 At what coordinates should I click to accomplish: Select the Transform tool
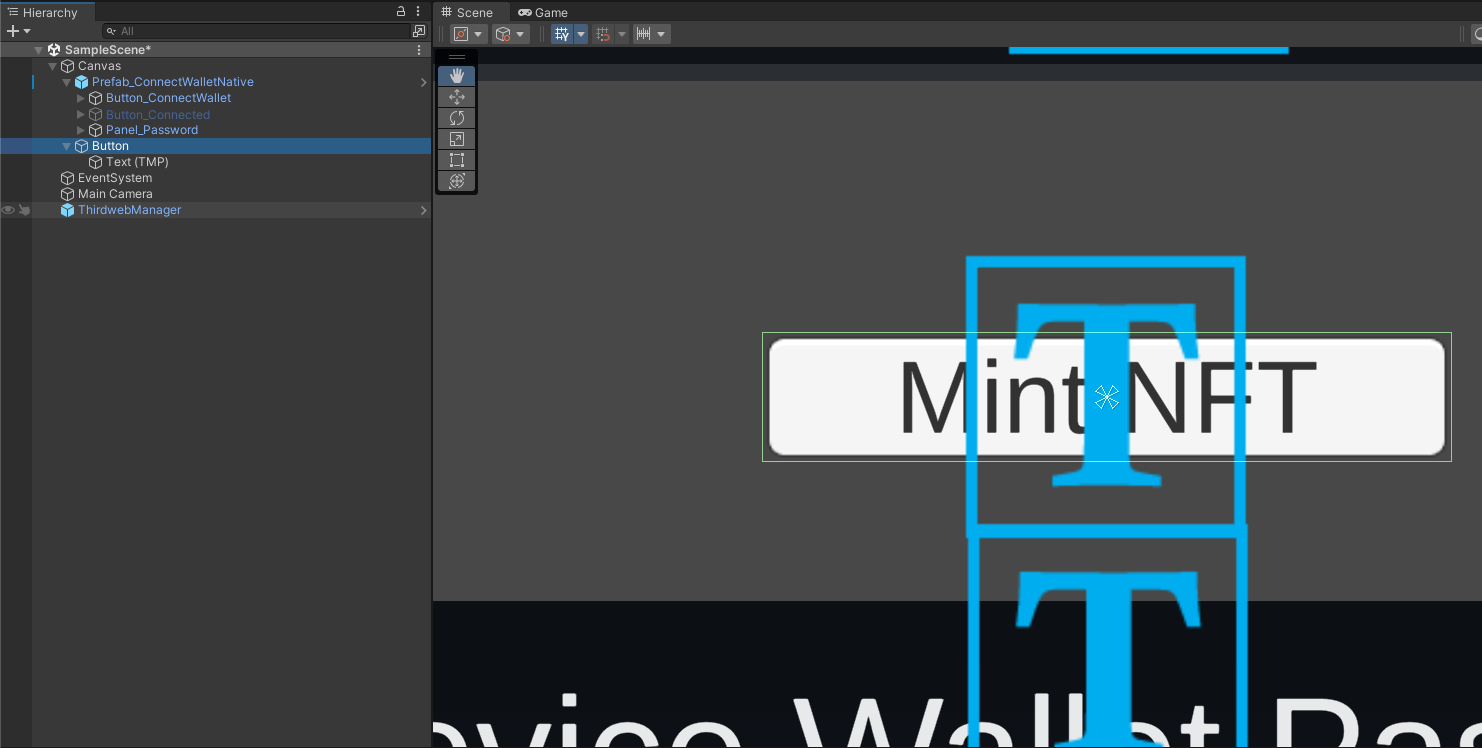pyautogui.click(x=457, y=181)
